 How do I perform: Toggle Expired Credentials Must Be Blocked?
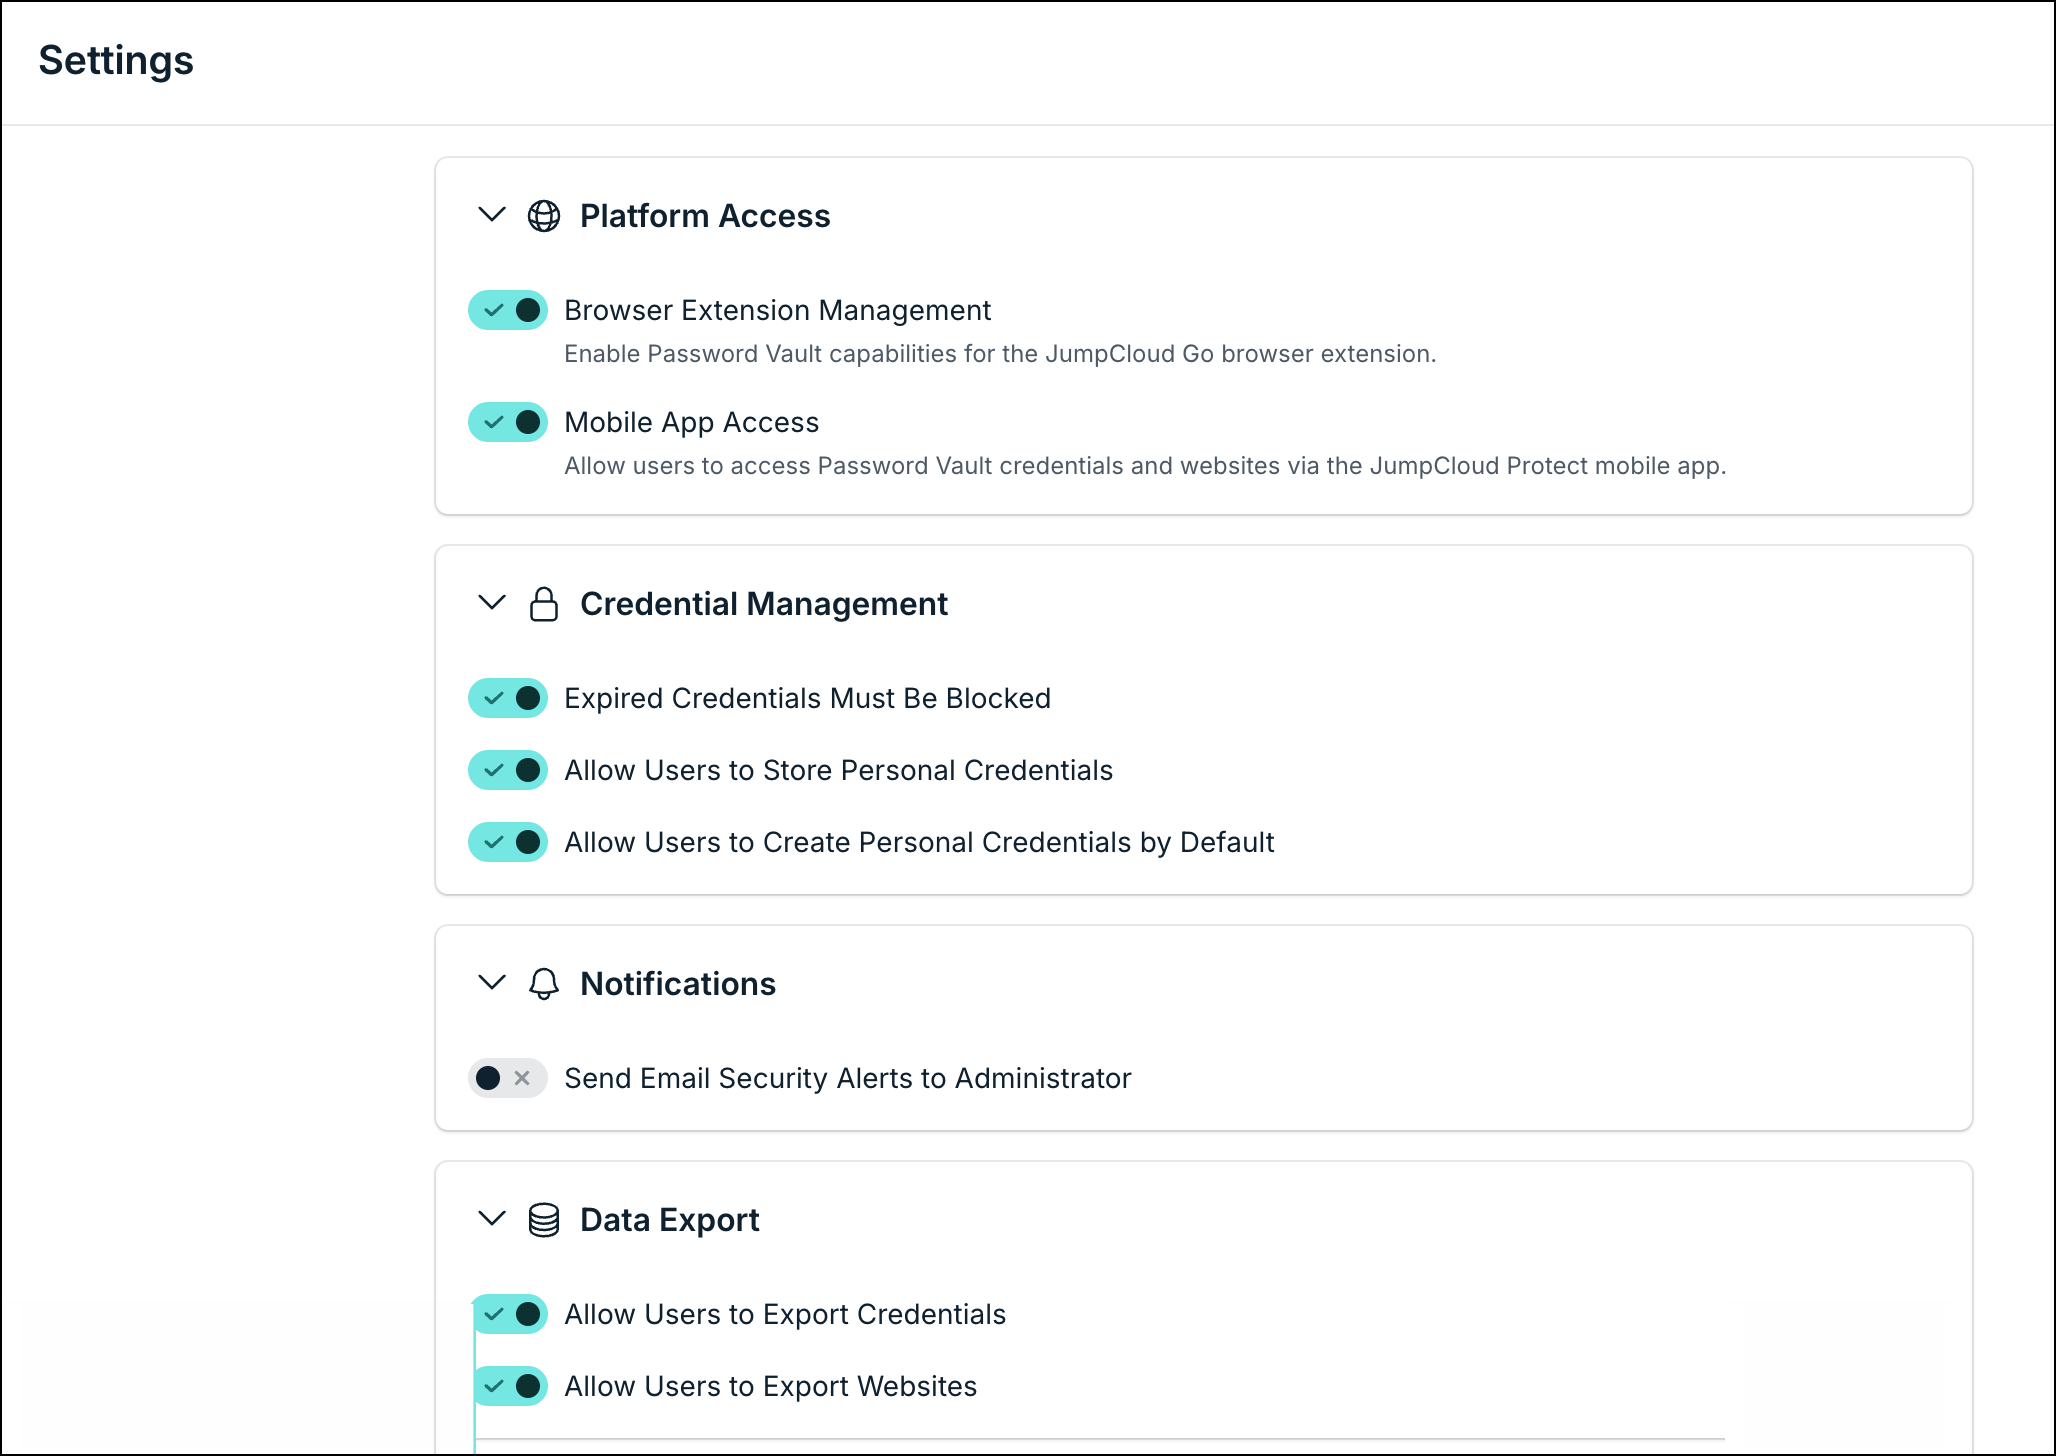(x=508, y=698)
